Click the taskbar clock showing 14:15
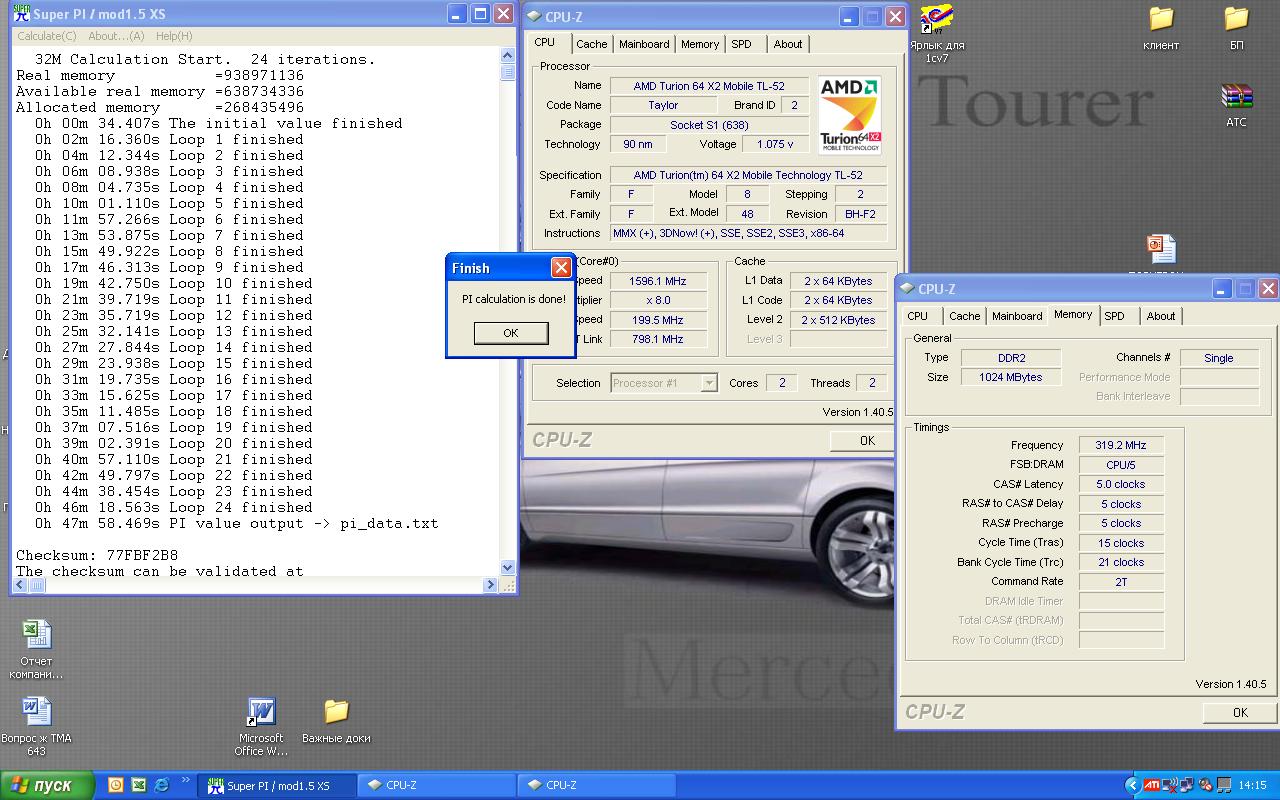 click(x=1252, y=785)
